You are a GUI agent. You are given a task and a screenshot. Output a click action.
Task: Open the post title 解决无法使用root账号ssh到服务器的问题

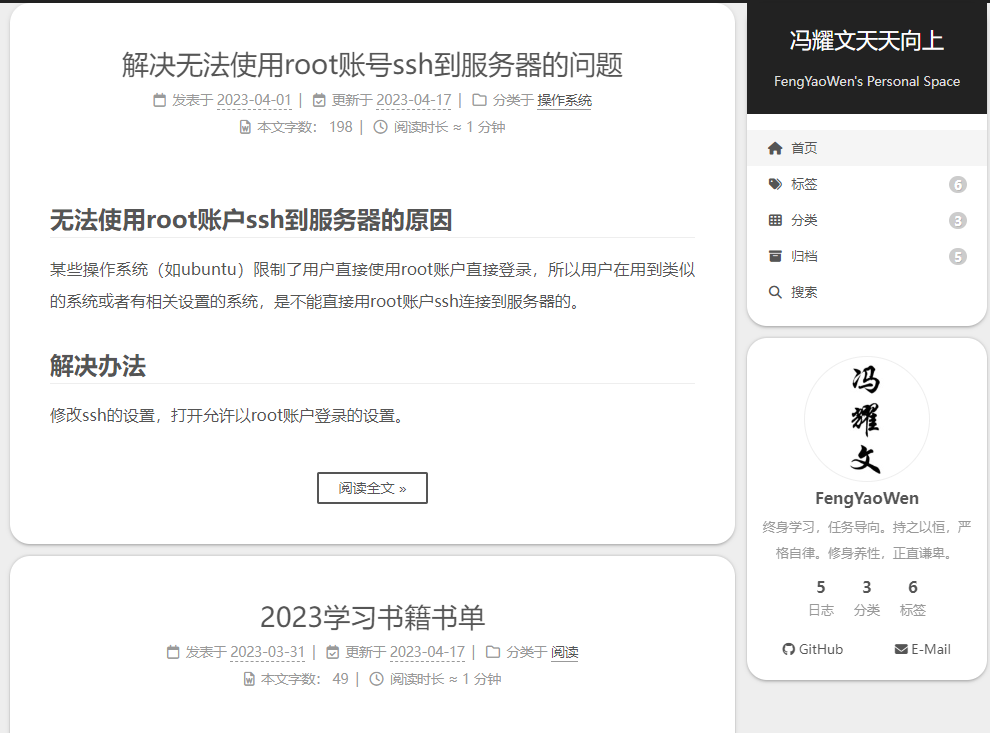click(x=373, y=65)
